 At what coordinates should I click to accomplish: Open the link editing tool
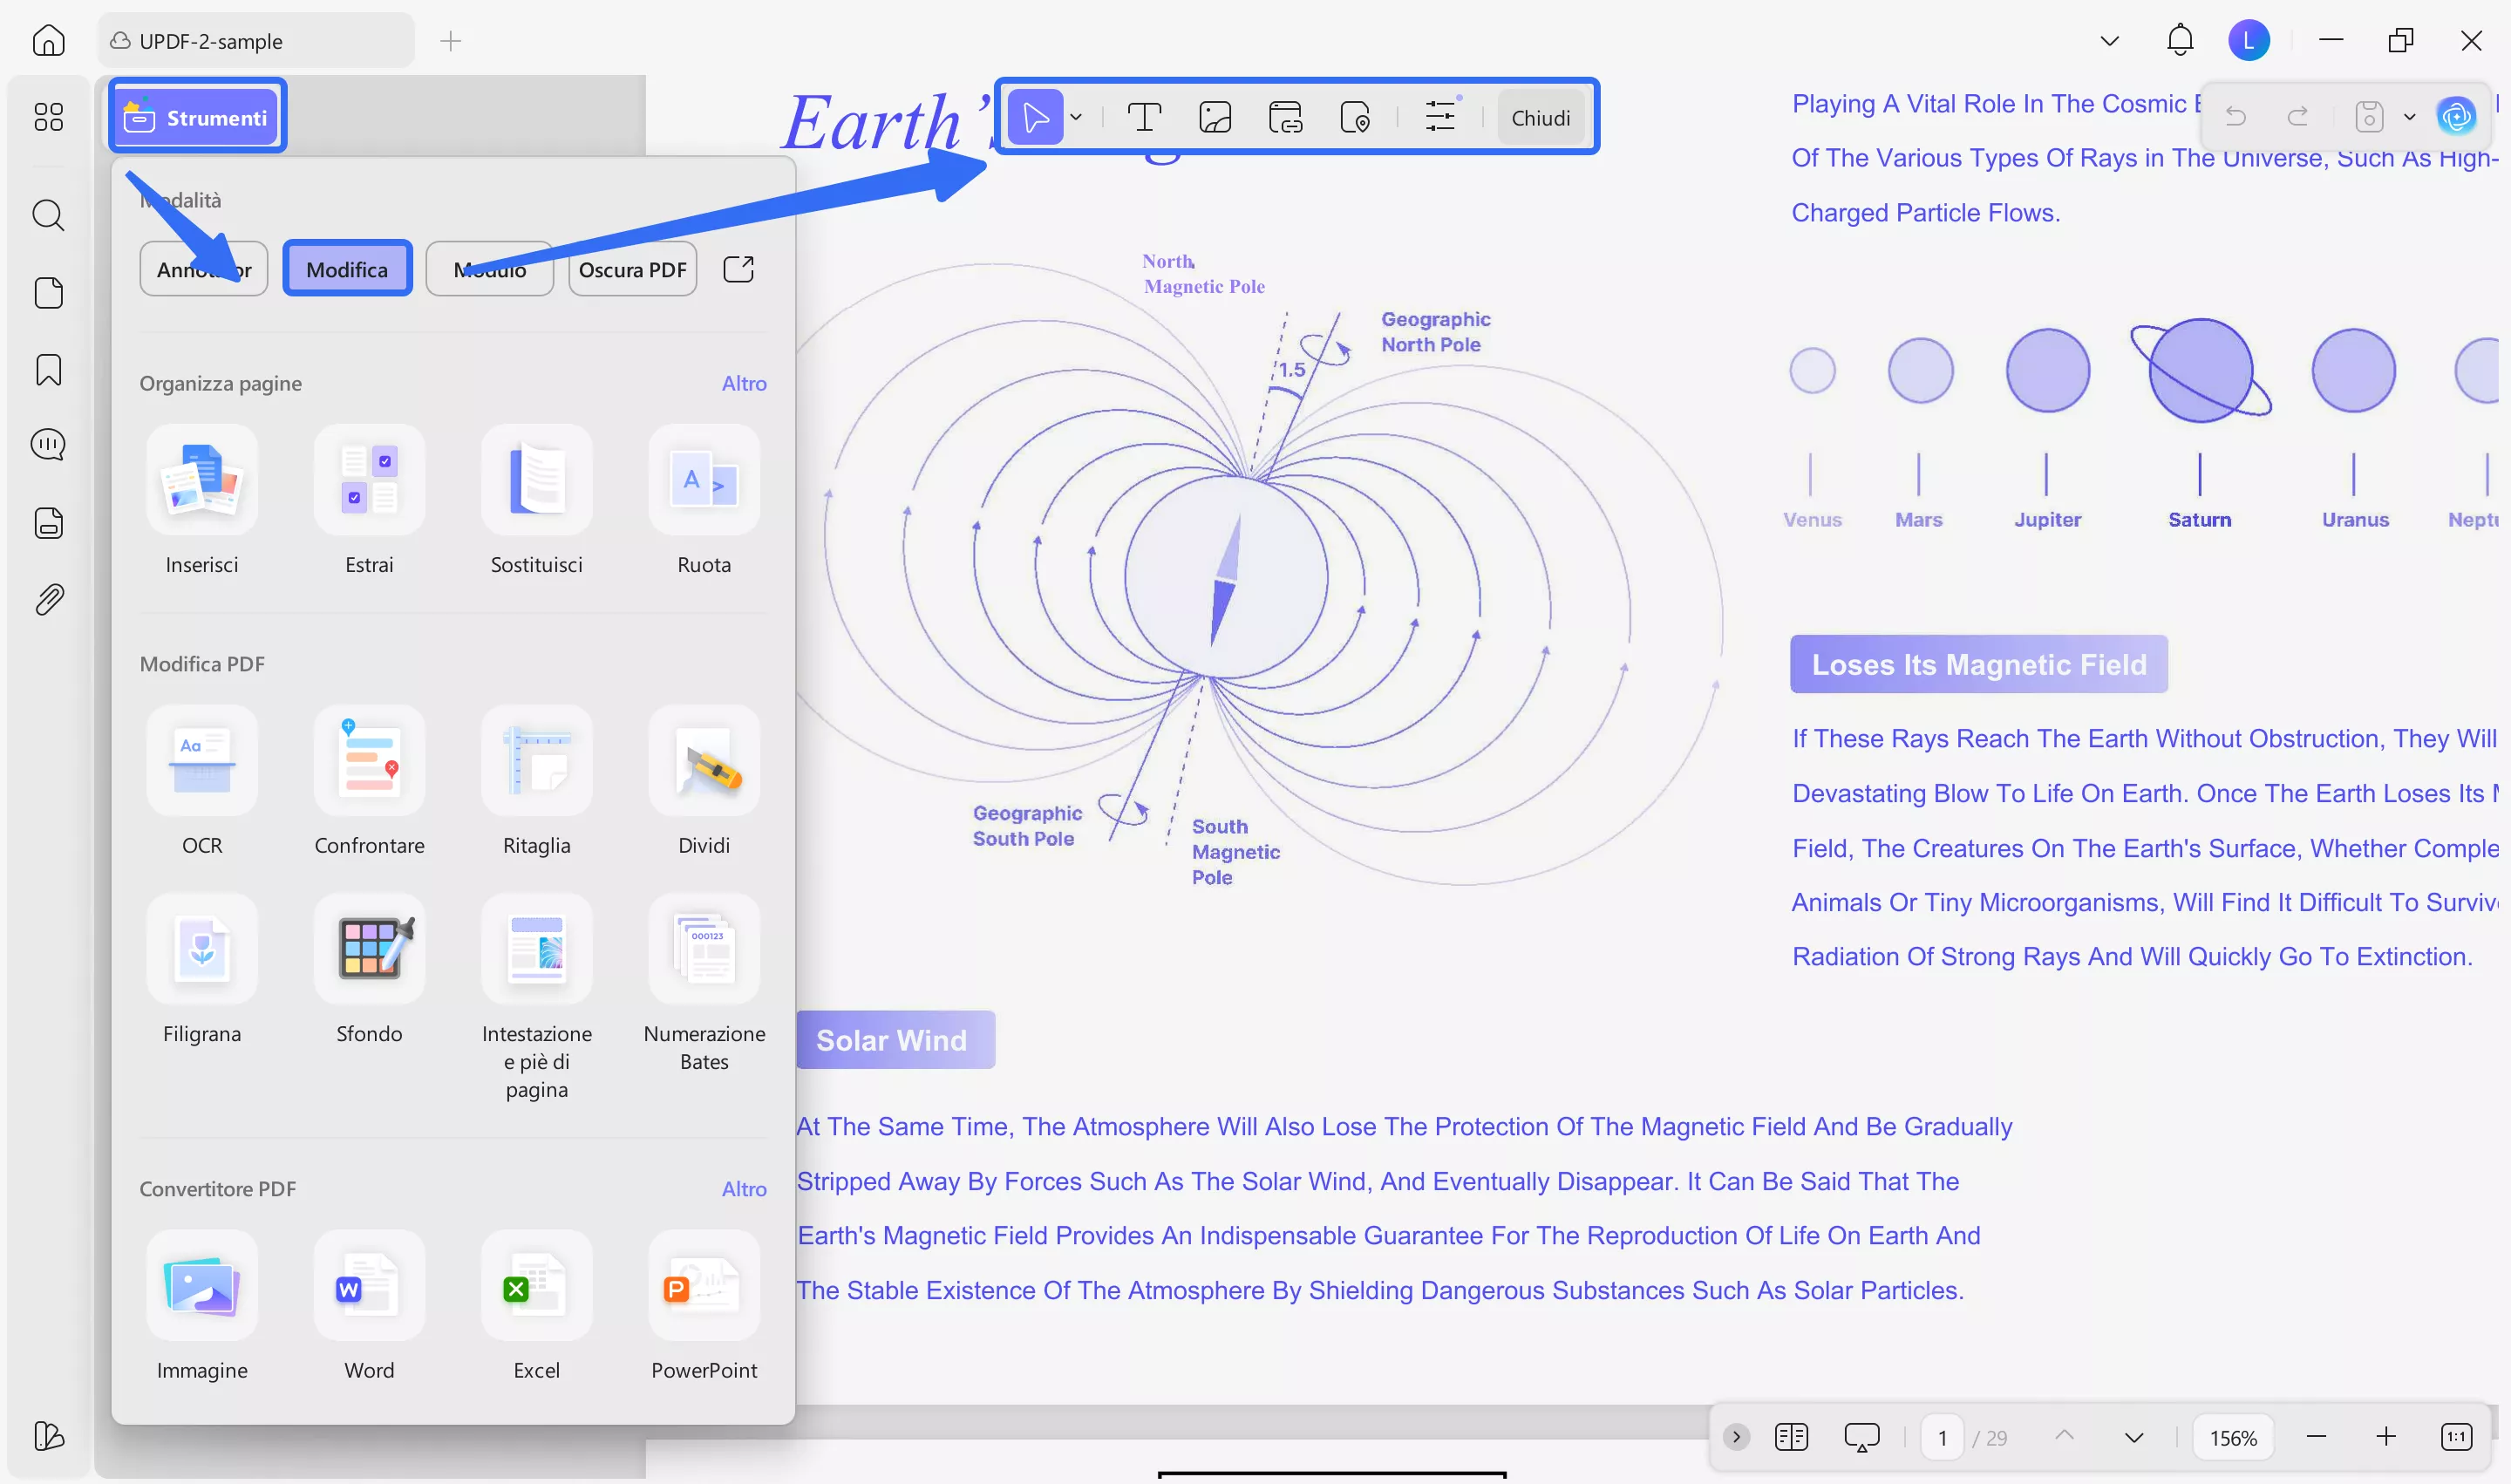(x=1286, y=117)
